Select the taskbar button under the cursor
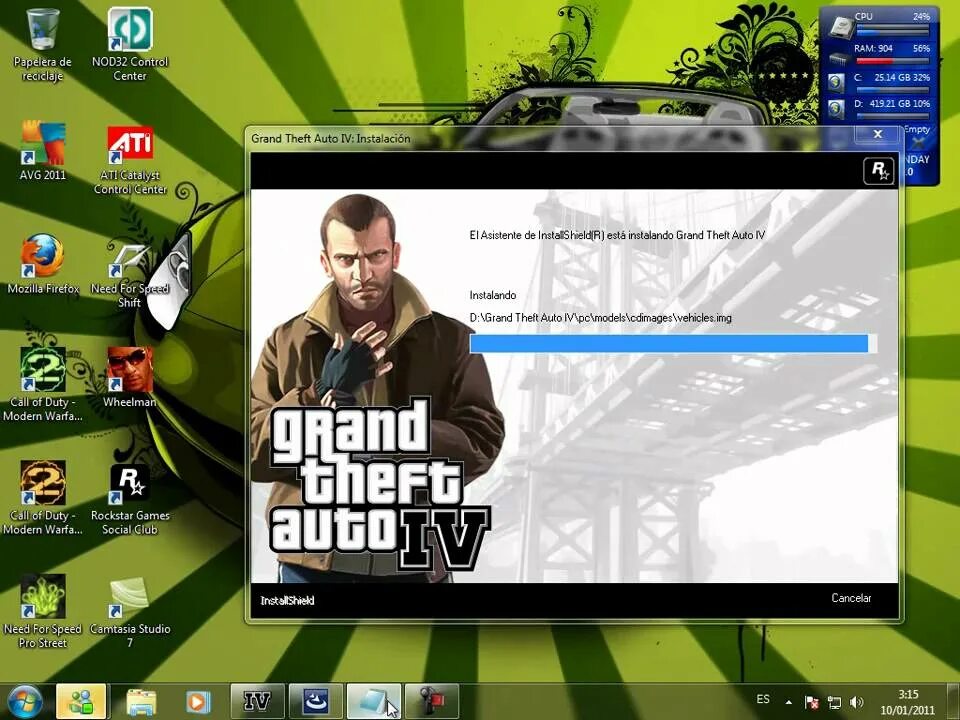Viewport: 960px width, 720px height. coord(373,702)
